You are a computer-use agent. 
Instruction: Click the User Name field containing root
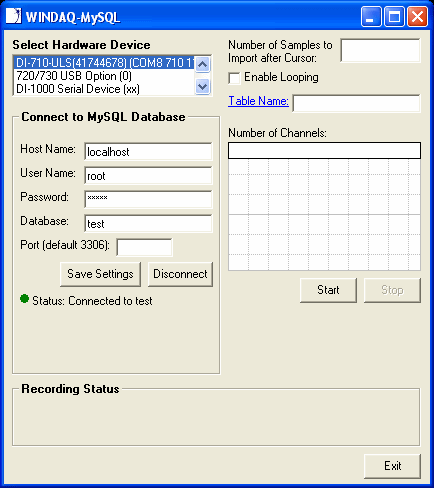pos(148,176)
